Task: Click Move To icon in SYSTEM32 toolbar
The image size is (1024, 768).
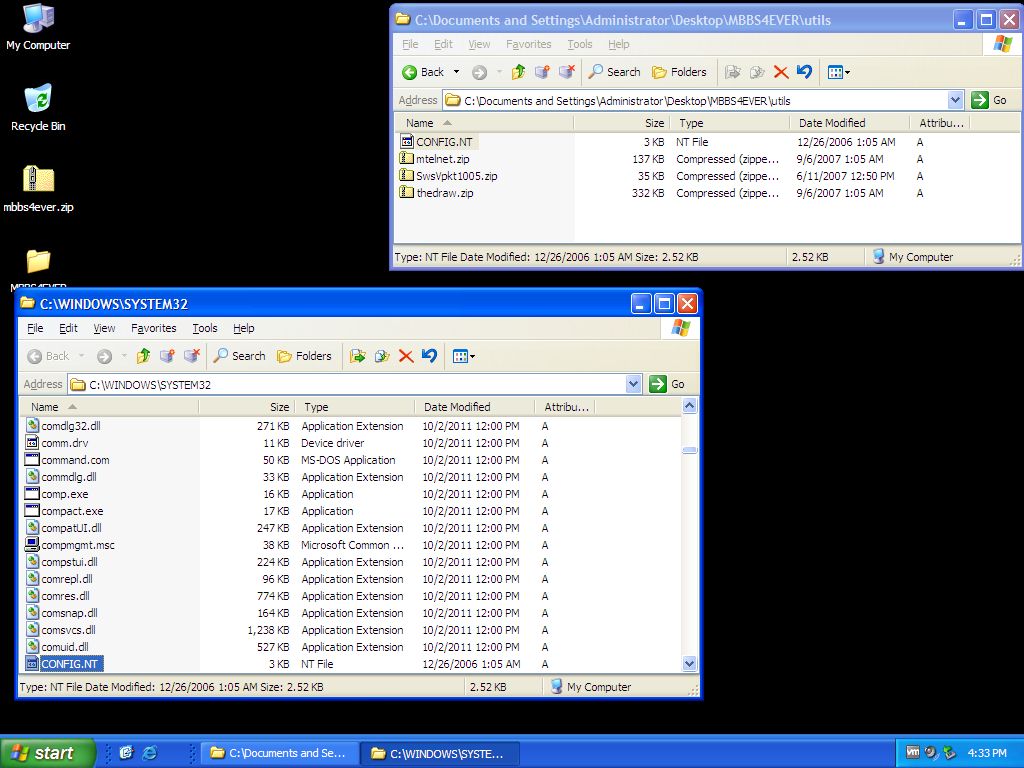Action: 357,356
